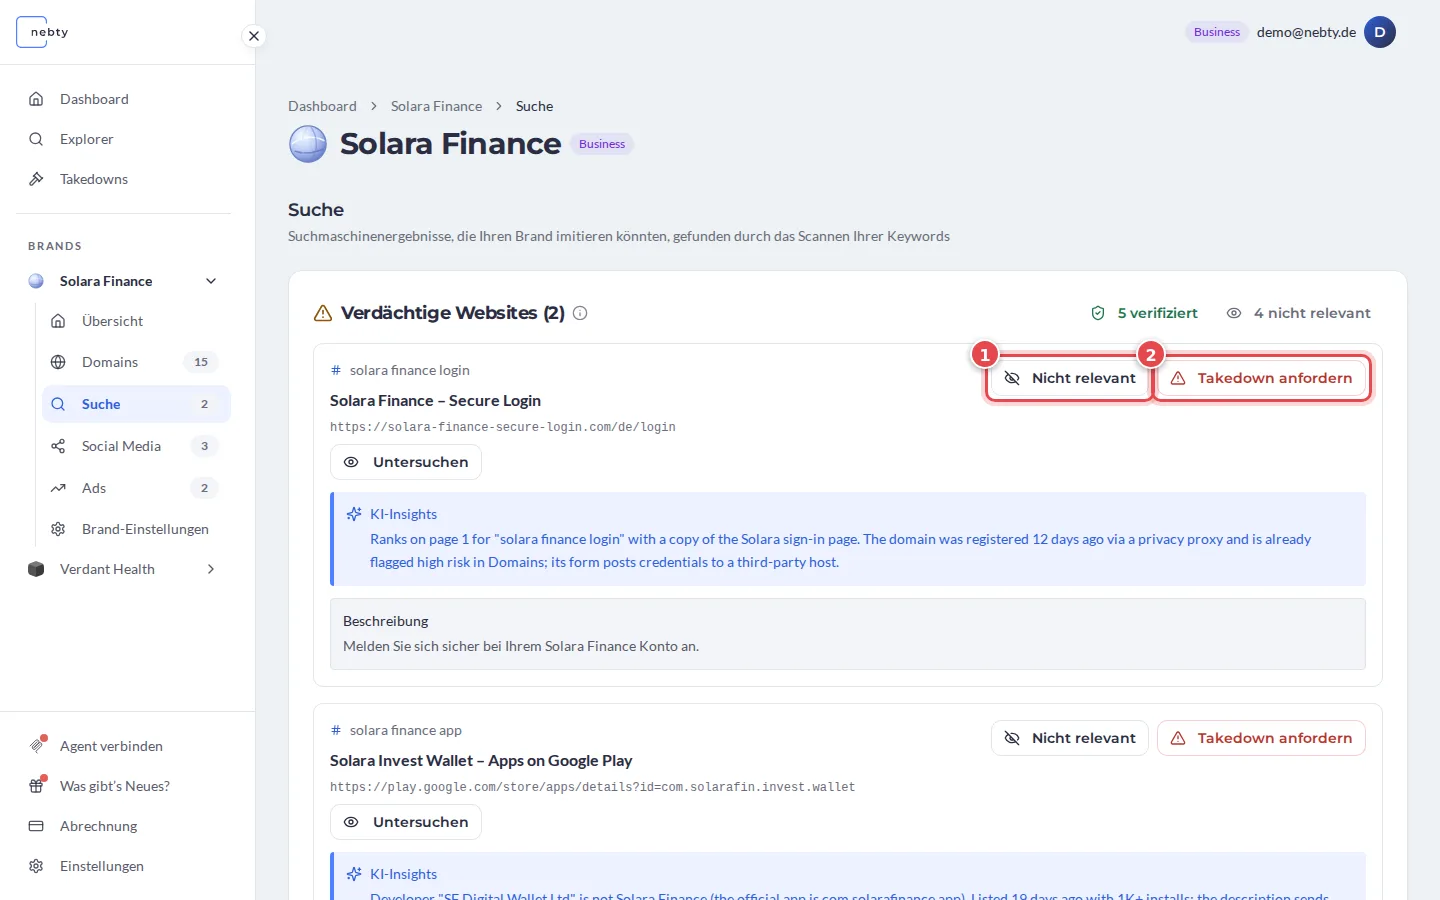Request takedown for the Secure Login result
The width and height of the screenshot is (1440, 900).
click(x=1261, y=378)
